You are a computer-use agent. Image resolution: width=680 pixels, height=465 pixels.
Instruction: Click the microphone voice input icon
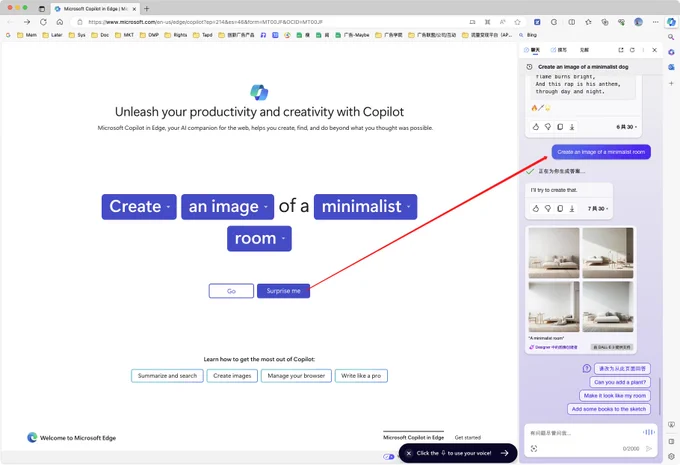[648, 432]
